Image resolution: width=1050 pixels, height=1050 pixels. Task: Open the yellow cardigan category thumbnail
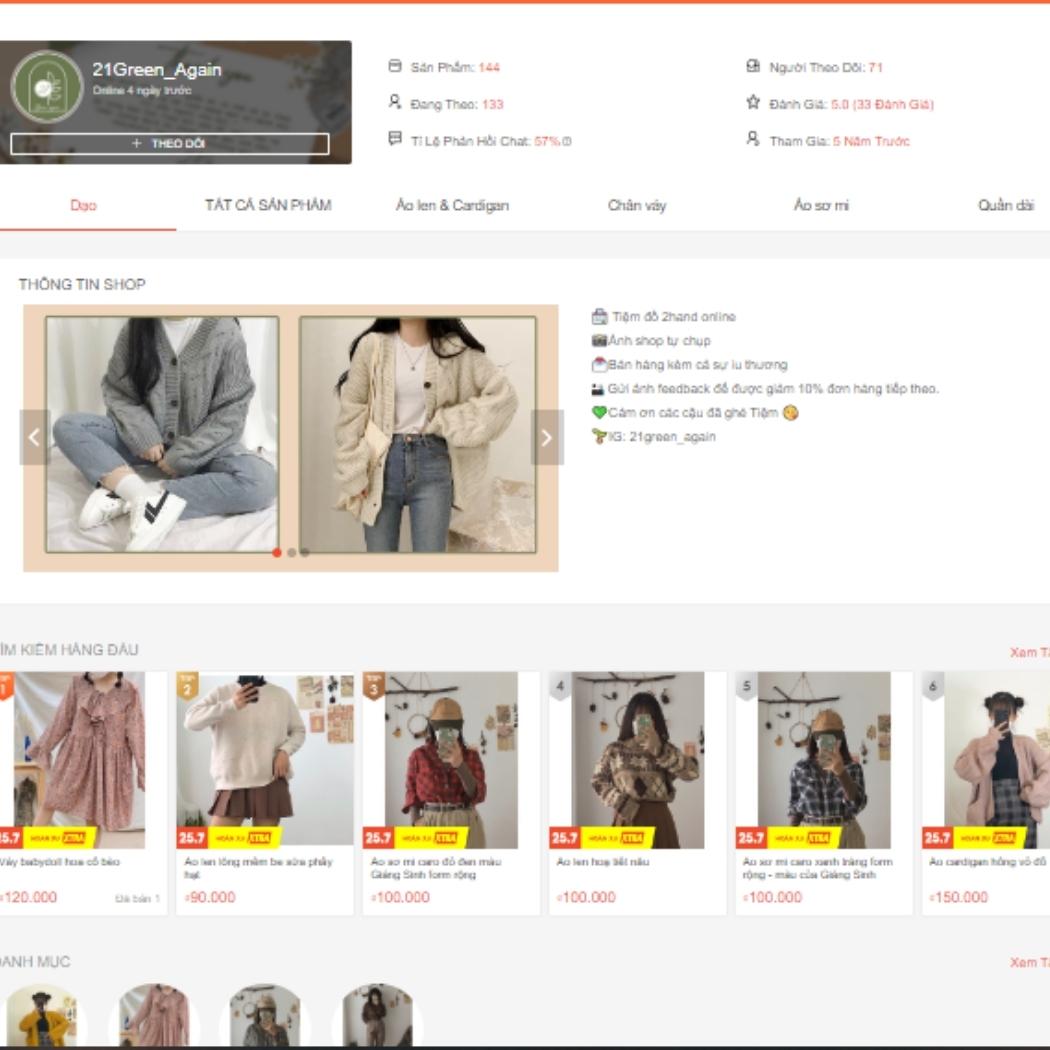42,1015
